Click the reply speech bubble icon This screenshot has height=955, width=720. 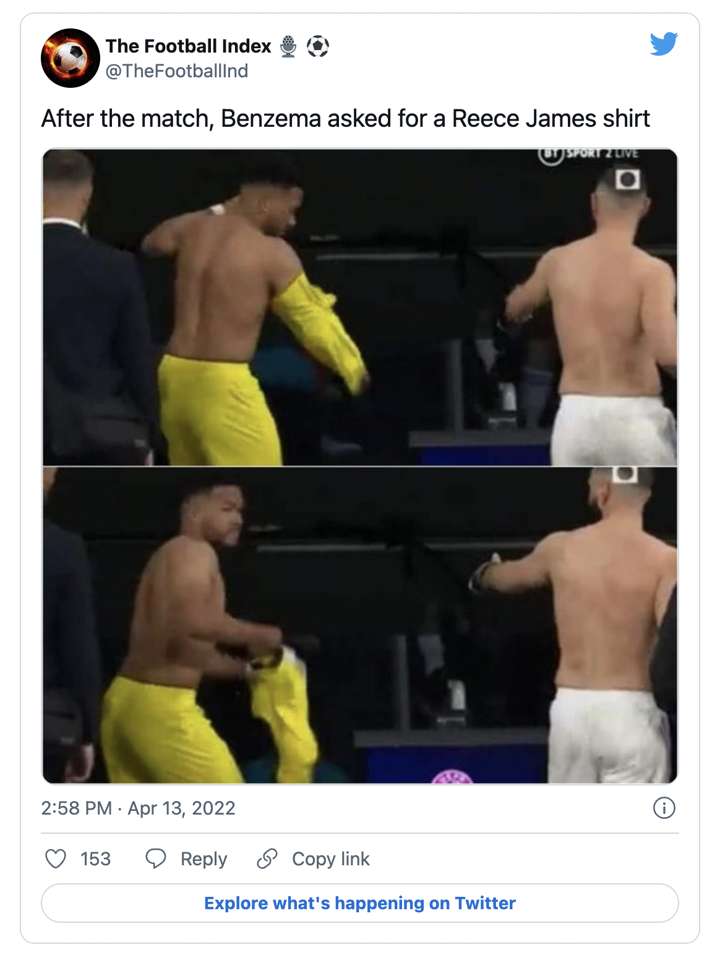(x=155, y=859)
